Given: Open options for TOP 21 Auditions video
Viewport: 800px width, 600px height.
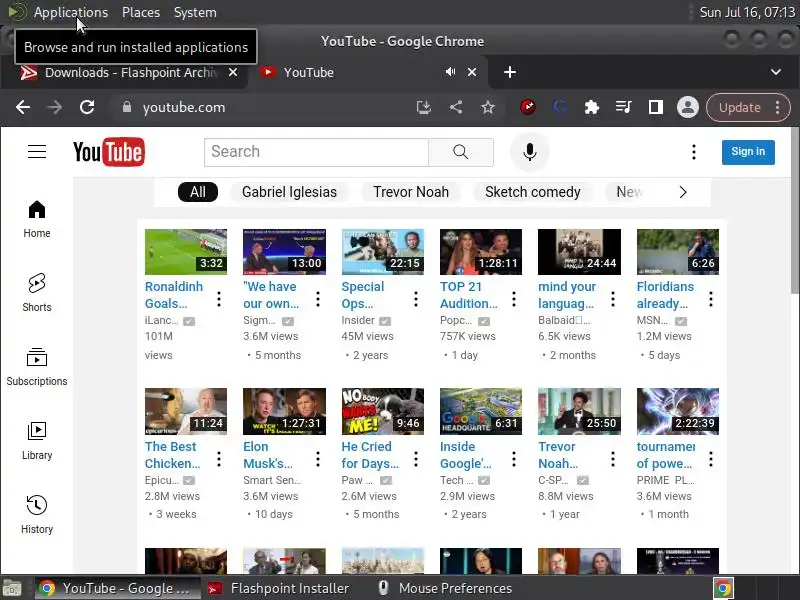Looking at the screenshot, I should tap(514, 299).
